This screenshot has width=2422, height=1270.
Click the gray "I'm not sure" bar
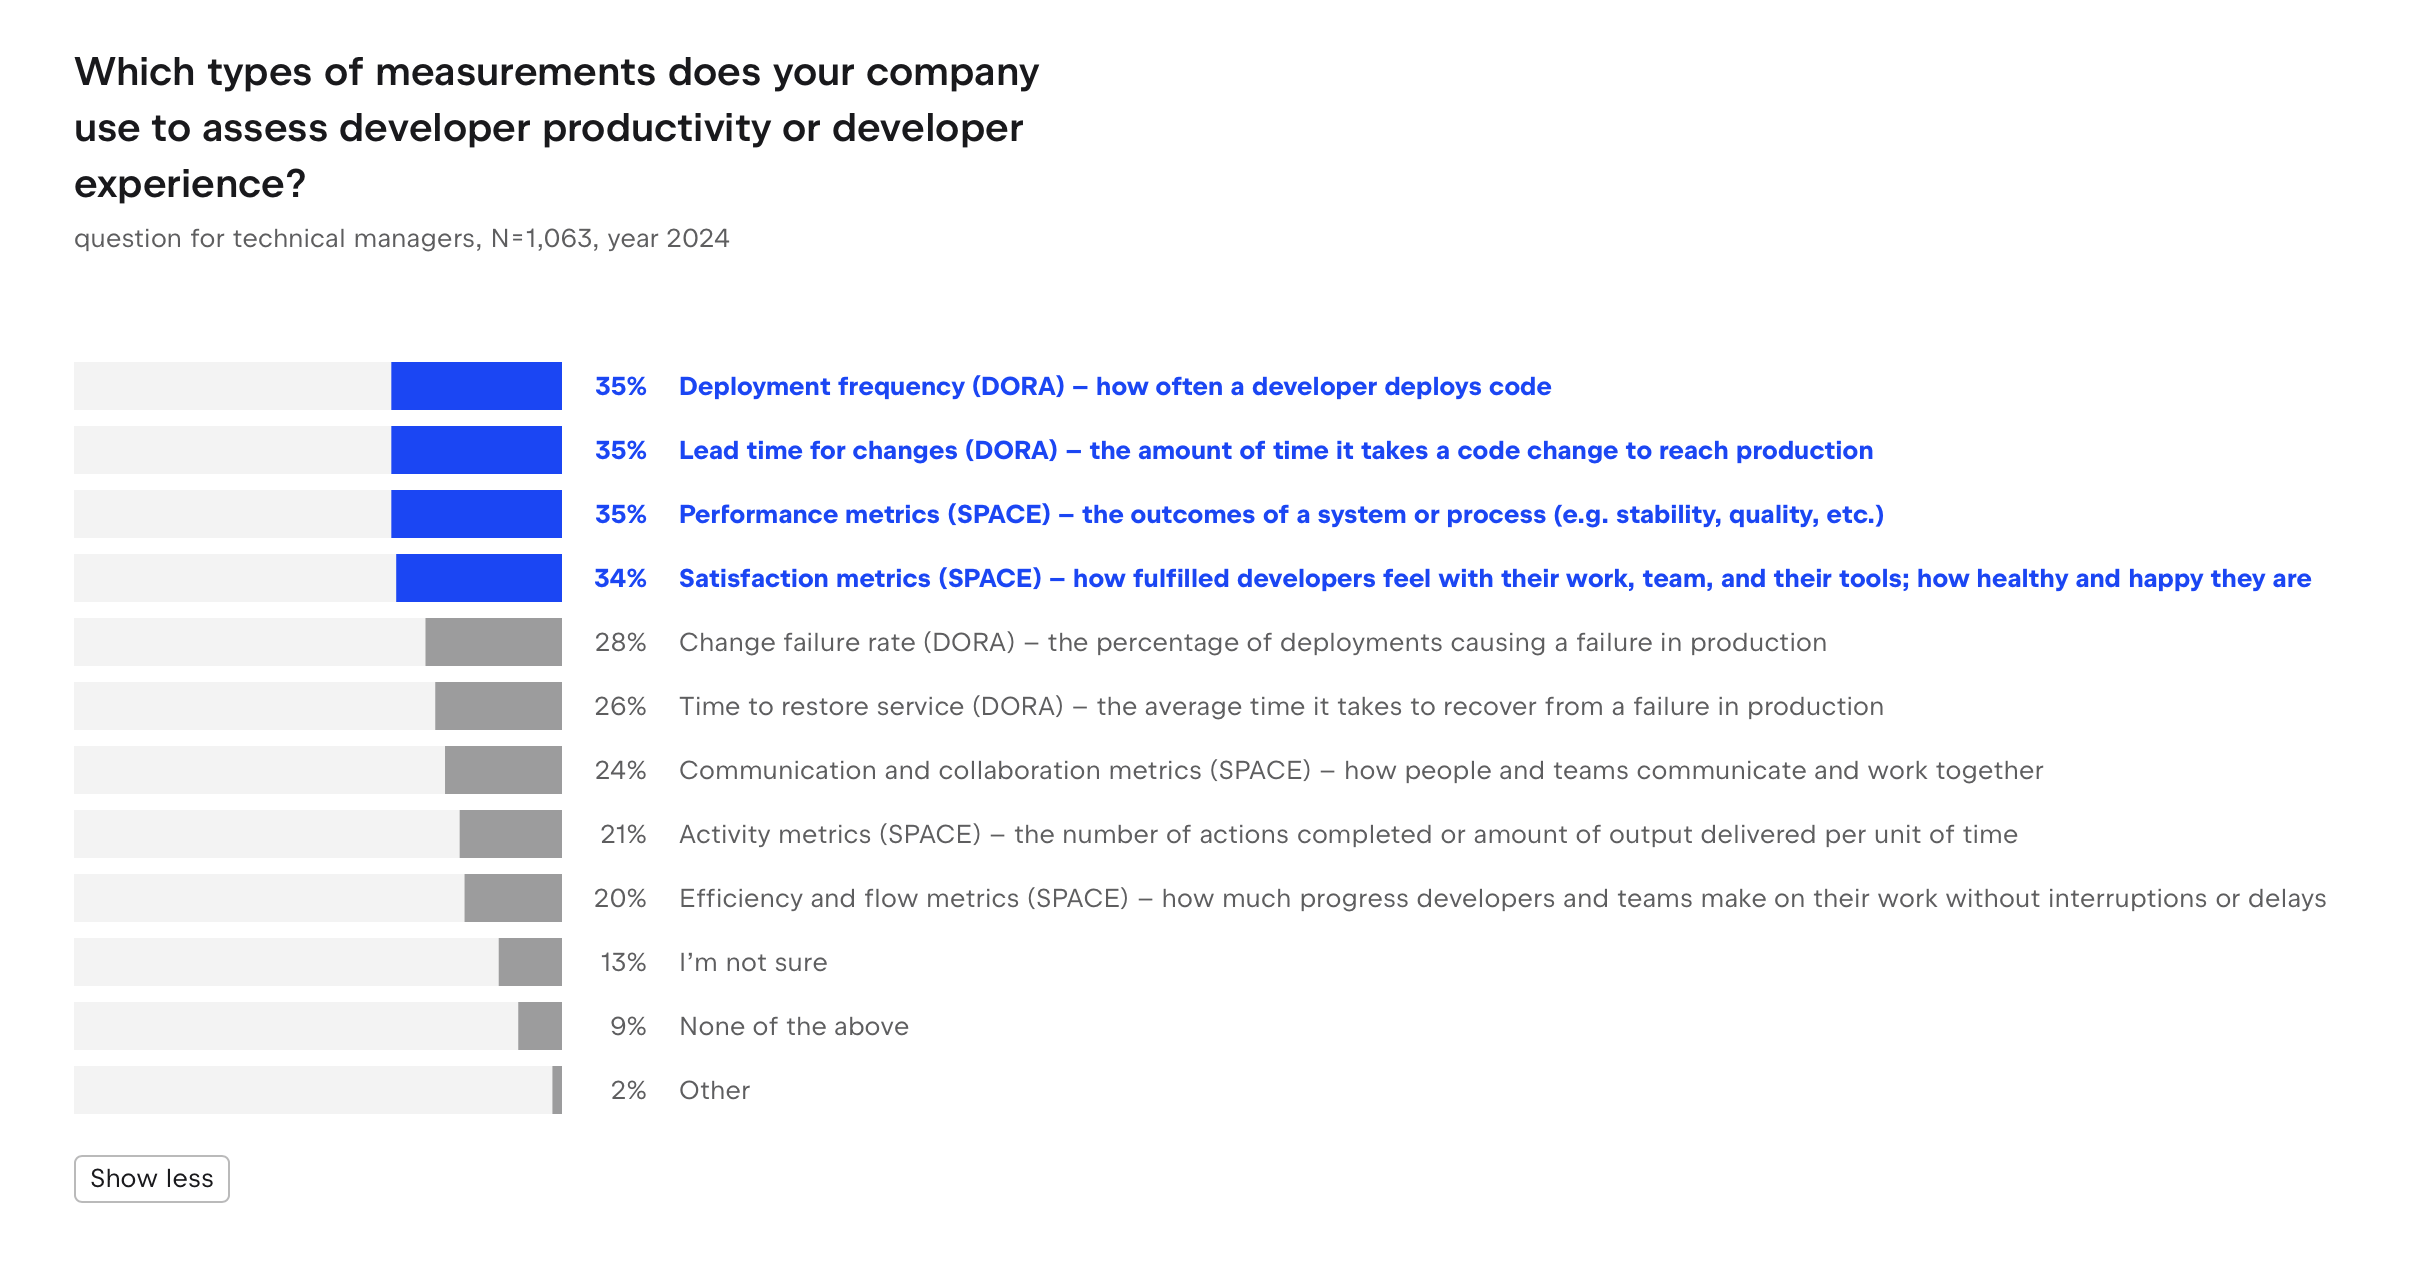click(x=530, y=962)
